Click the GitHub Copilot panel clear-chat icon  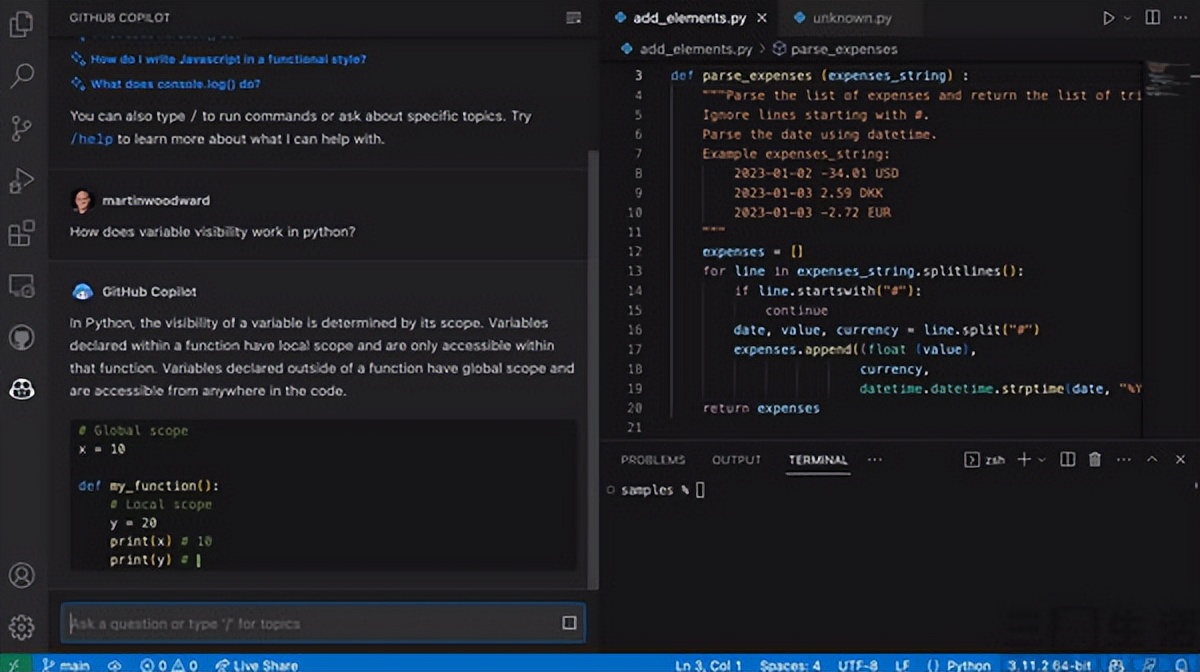point(573,18)
